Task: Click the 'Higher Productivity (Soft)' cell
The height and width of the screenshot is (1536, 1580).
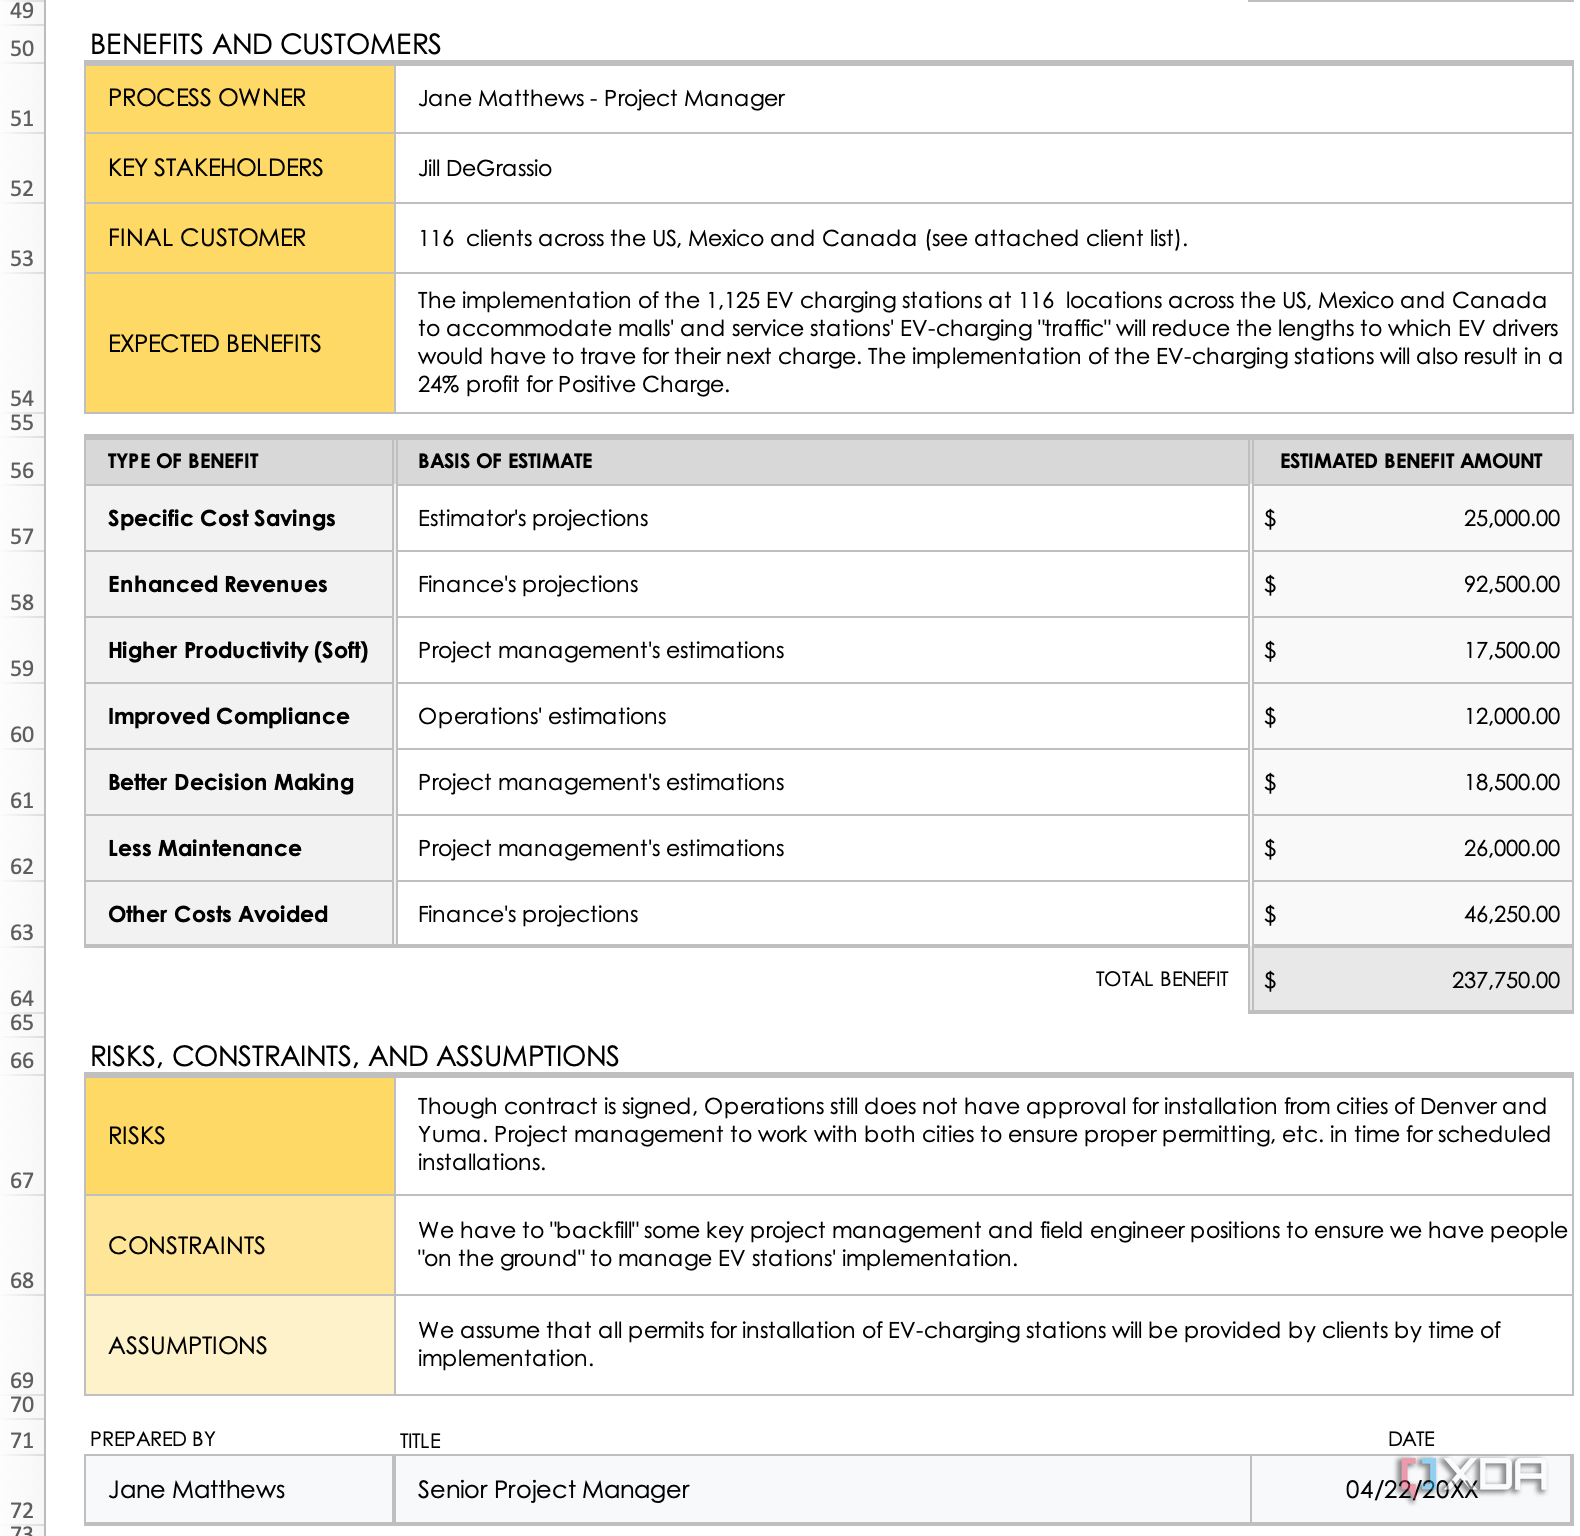Action: [239, 650]
